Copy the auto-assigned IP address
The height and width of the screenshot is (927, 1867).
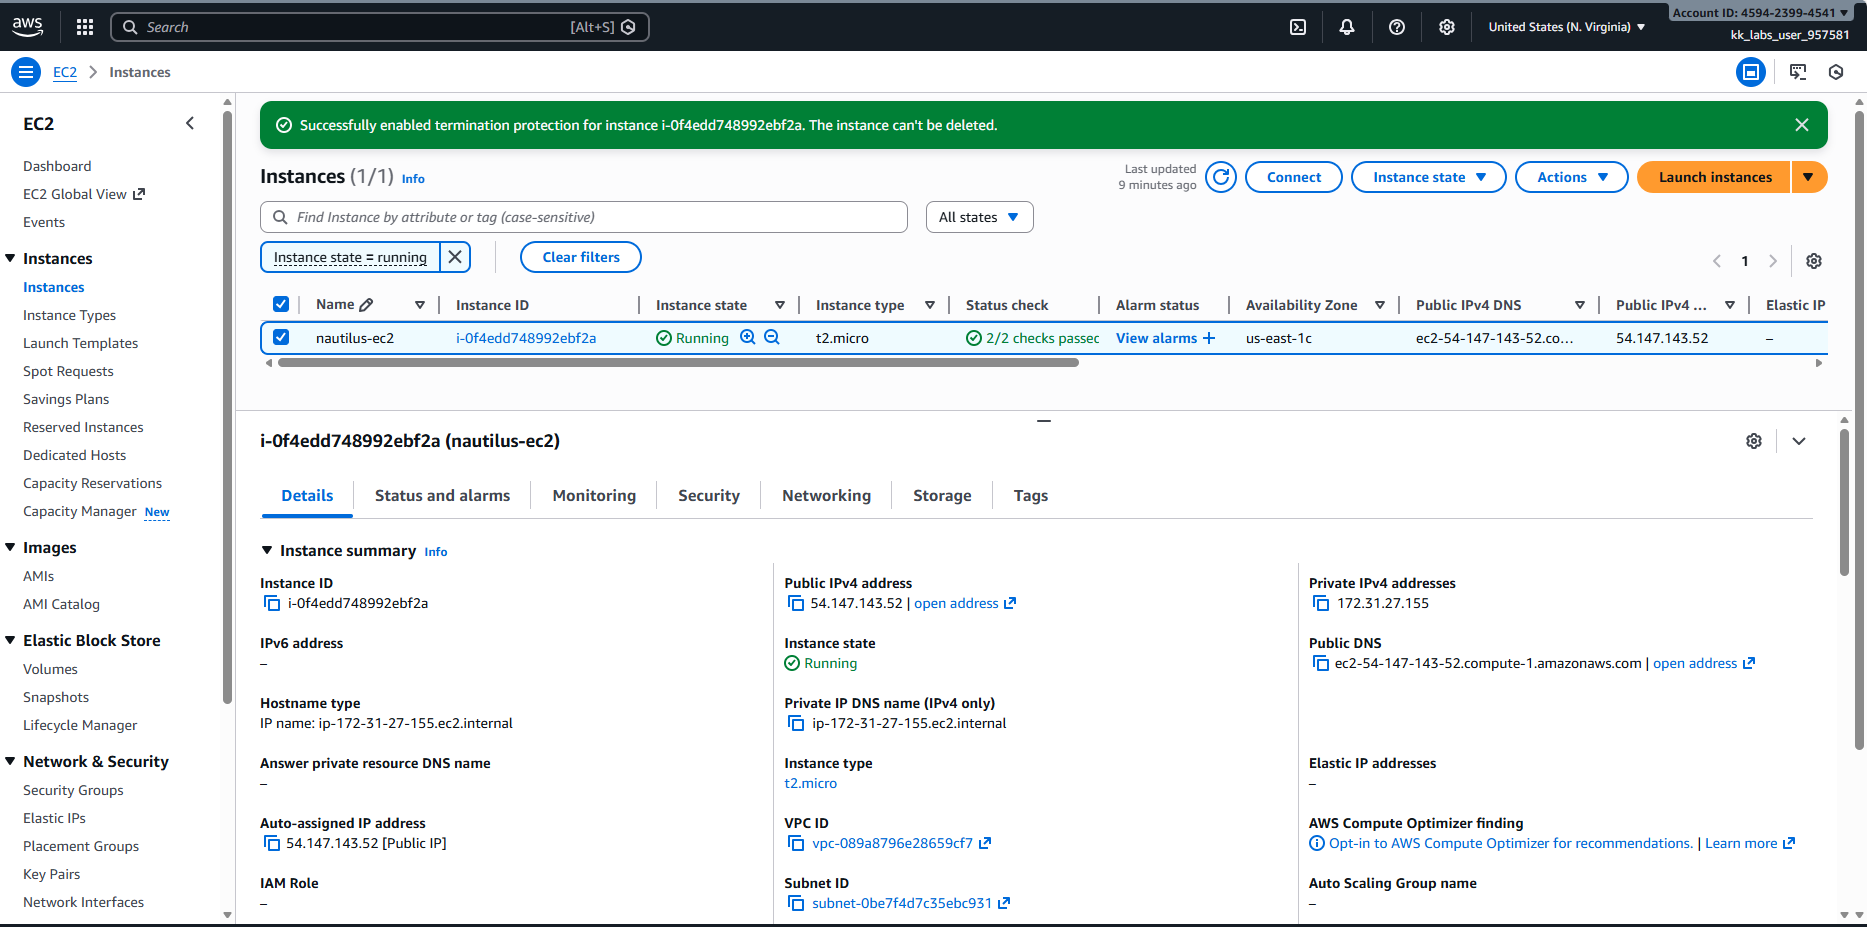pyautogui.click(x=271, y=843)
